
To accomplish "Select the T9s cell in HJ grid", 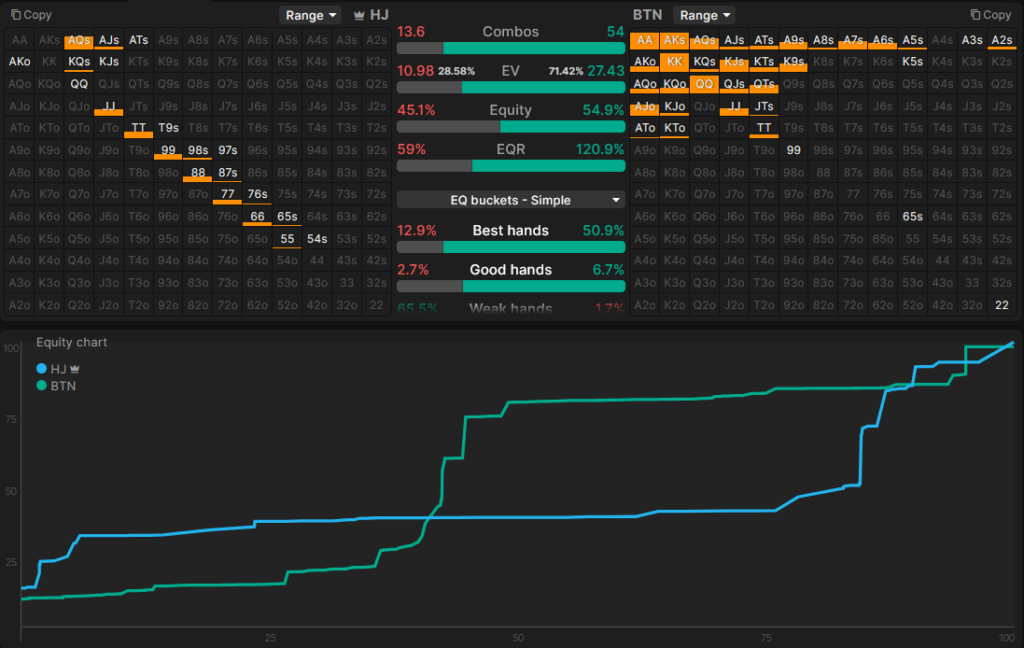I will click(x=168, y=128).
